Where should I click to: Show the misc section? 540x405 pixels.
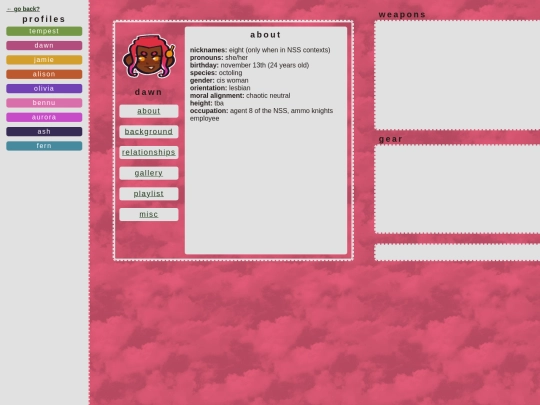[x=149, y=214]
